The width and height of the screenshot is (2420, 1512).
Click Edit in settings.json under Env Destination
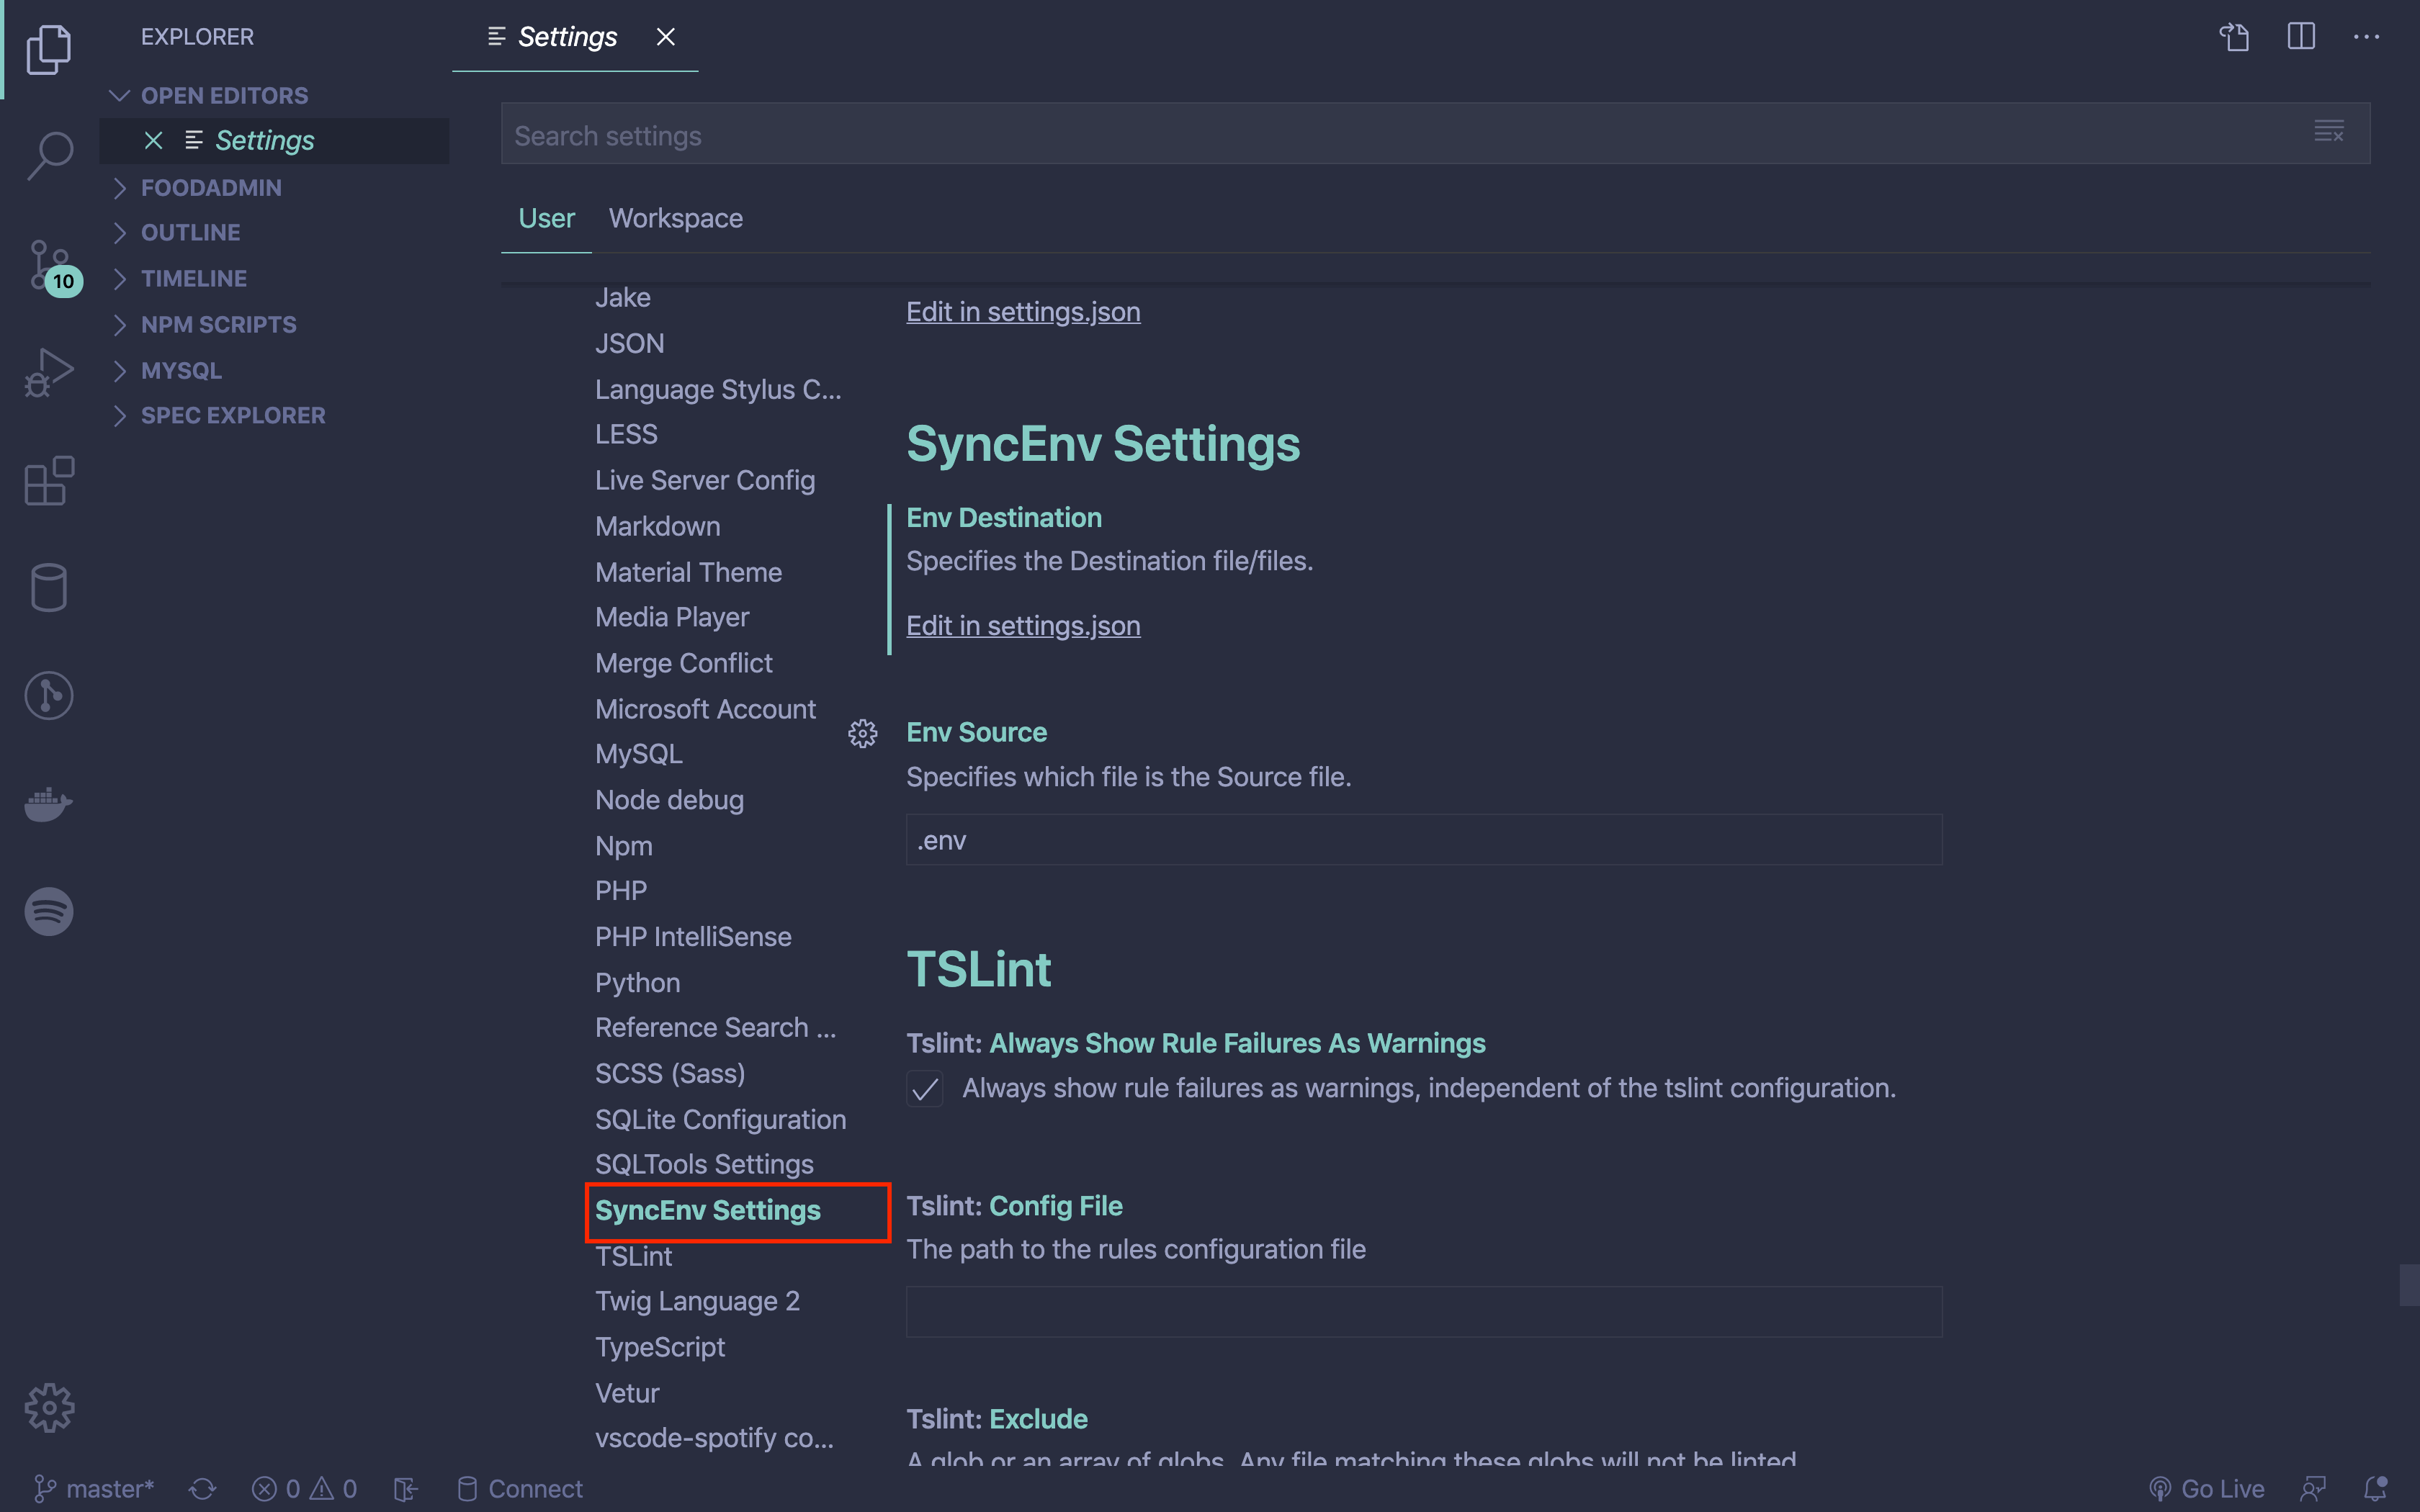point(1022,625)
